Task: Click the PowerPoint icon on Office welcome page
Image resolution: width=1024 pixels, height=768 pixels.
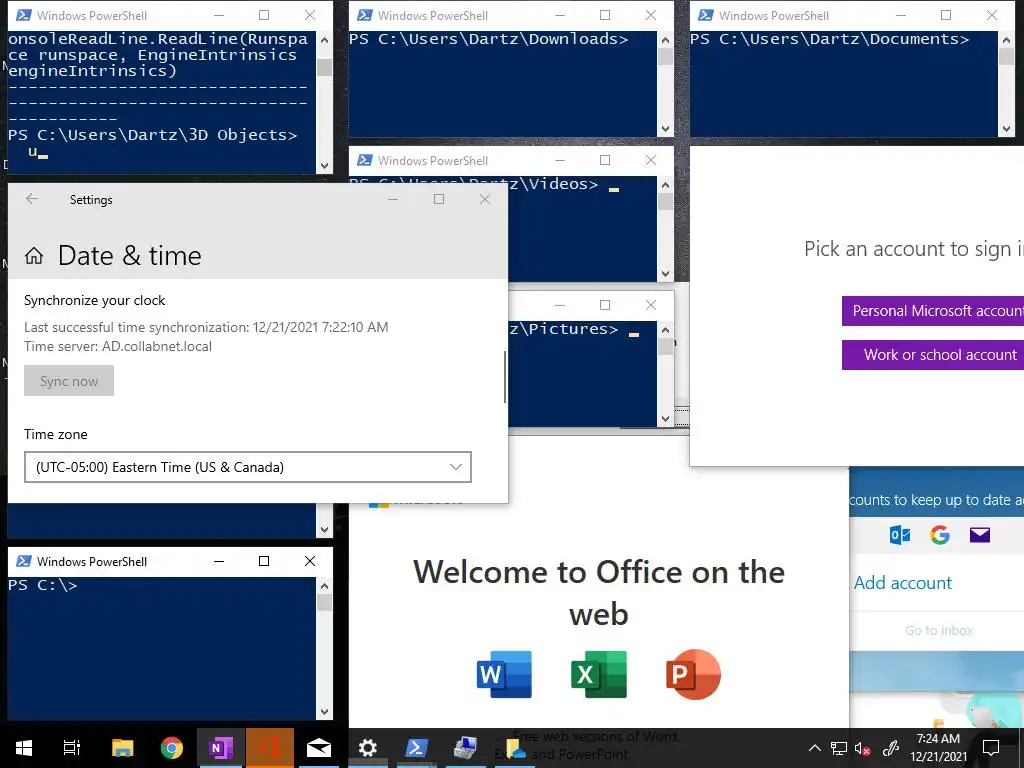Action: pos(693,674)
